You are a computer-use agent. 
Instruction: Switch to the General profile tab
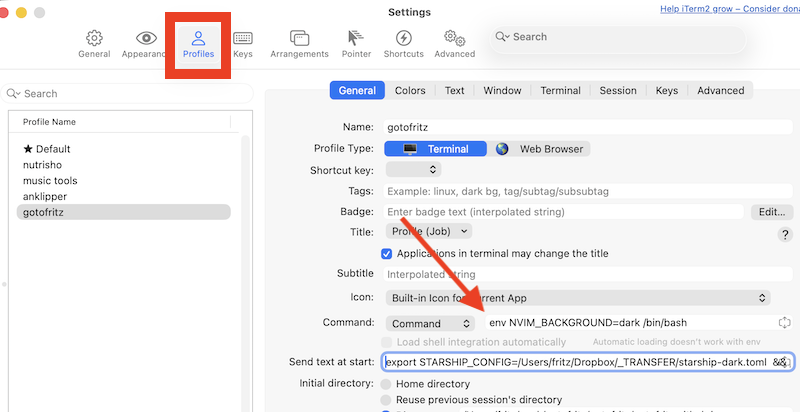(357, 91)
